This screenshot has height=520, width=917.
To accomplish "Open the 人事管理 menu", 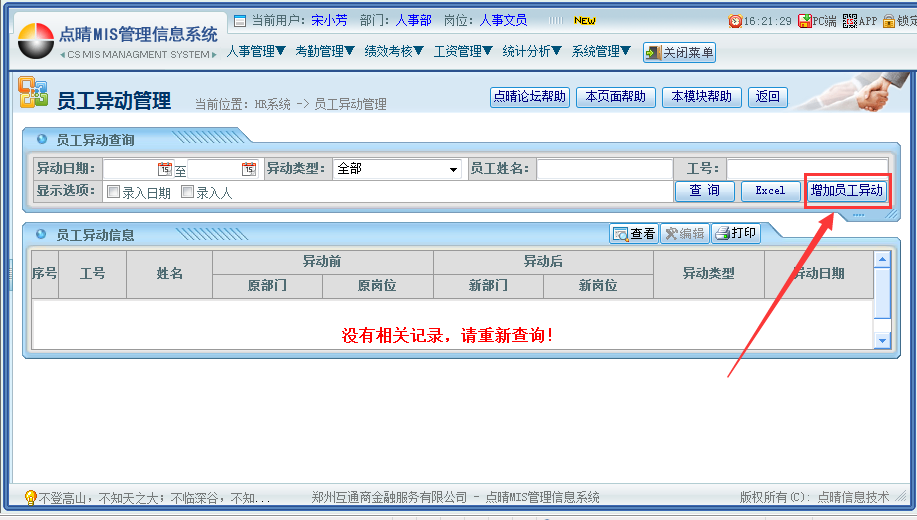I will tap(256, 51).
